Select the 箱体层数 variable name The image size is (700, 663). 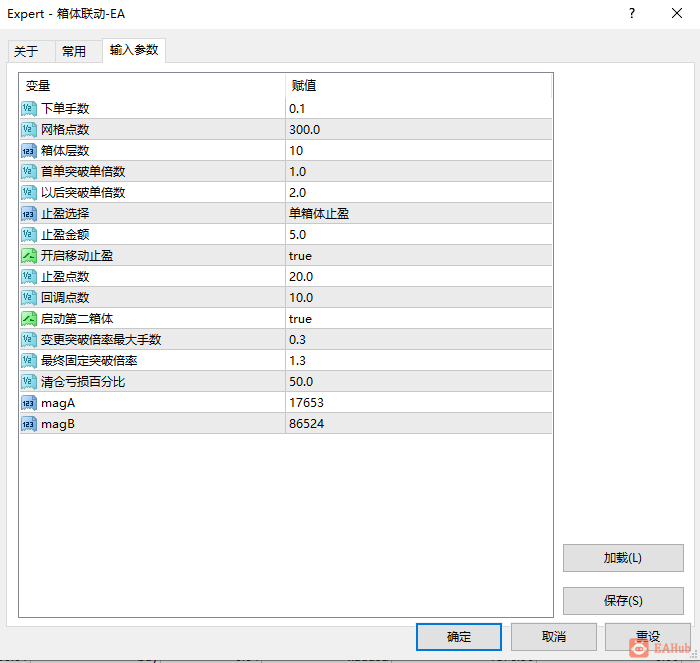pyautogui.click(x=65, y=150)
